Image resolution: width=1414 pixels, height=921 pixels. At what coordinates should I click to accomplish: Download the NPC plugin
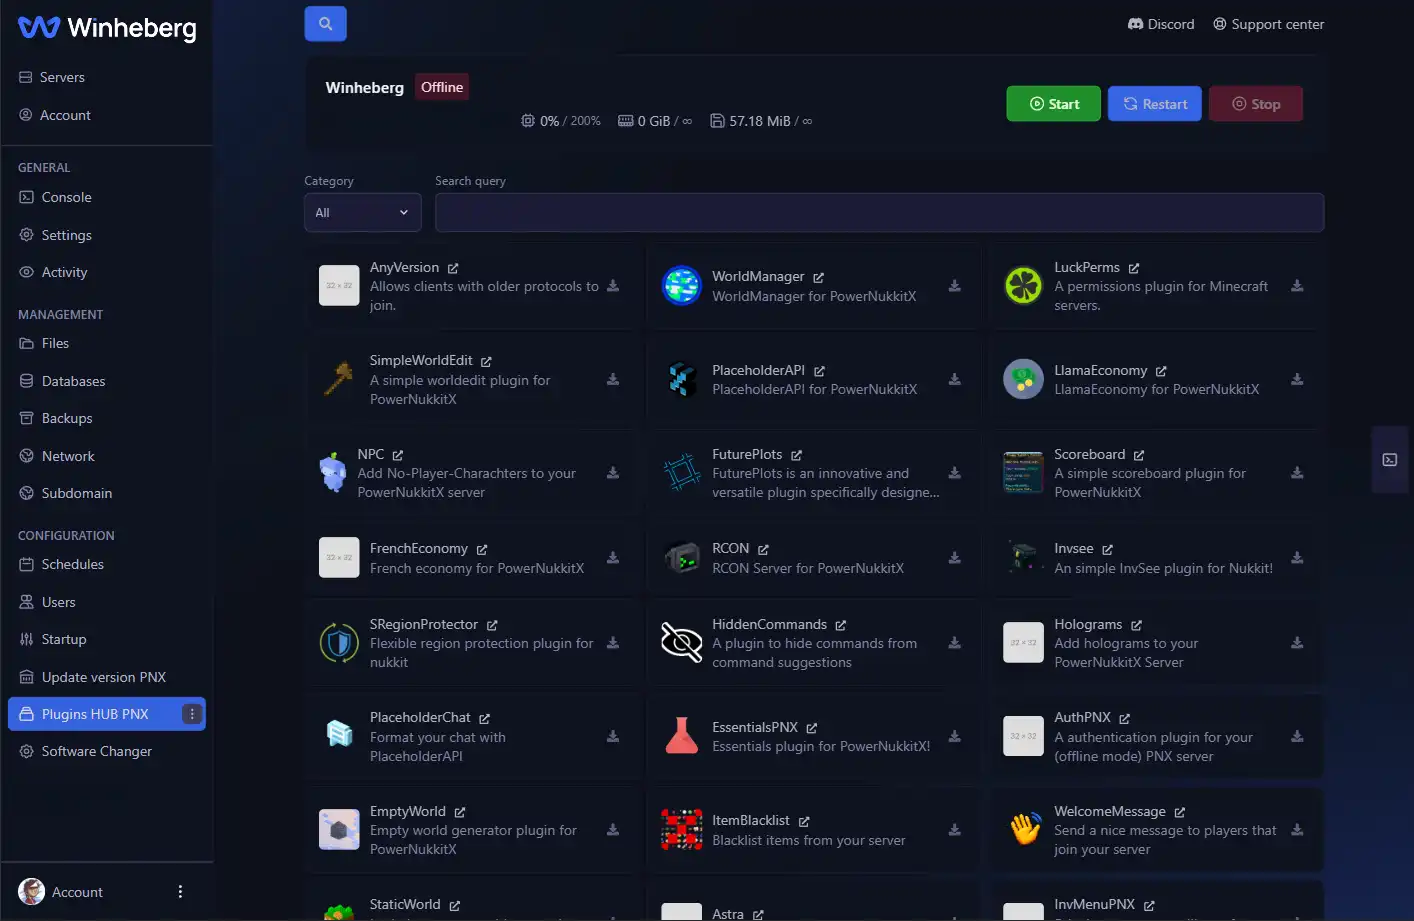click(613, 473)
